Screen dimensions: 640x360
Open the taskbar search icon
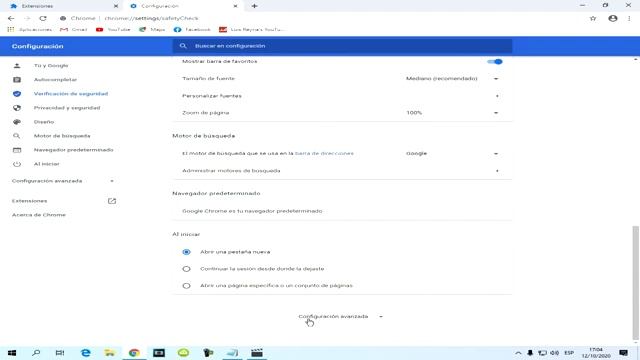tap(36, 353)
